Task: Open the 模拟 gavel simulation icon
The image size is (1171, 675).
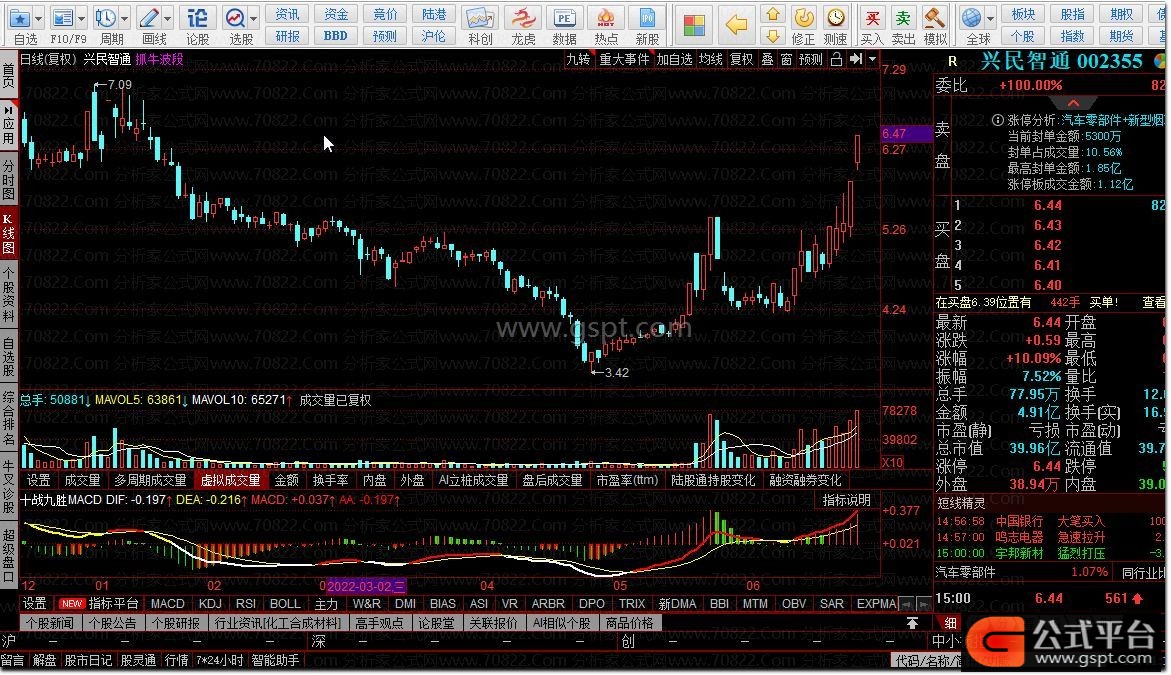Action: (935, 18)
